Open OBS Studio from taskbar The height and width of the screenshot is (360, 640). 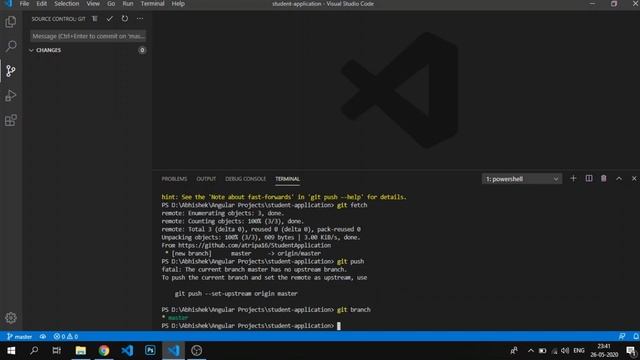(197, 351)
